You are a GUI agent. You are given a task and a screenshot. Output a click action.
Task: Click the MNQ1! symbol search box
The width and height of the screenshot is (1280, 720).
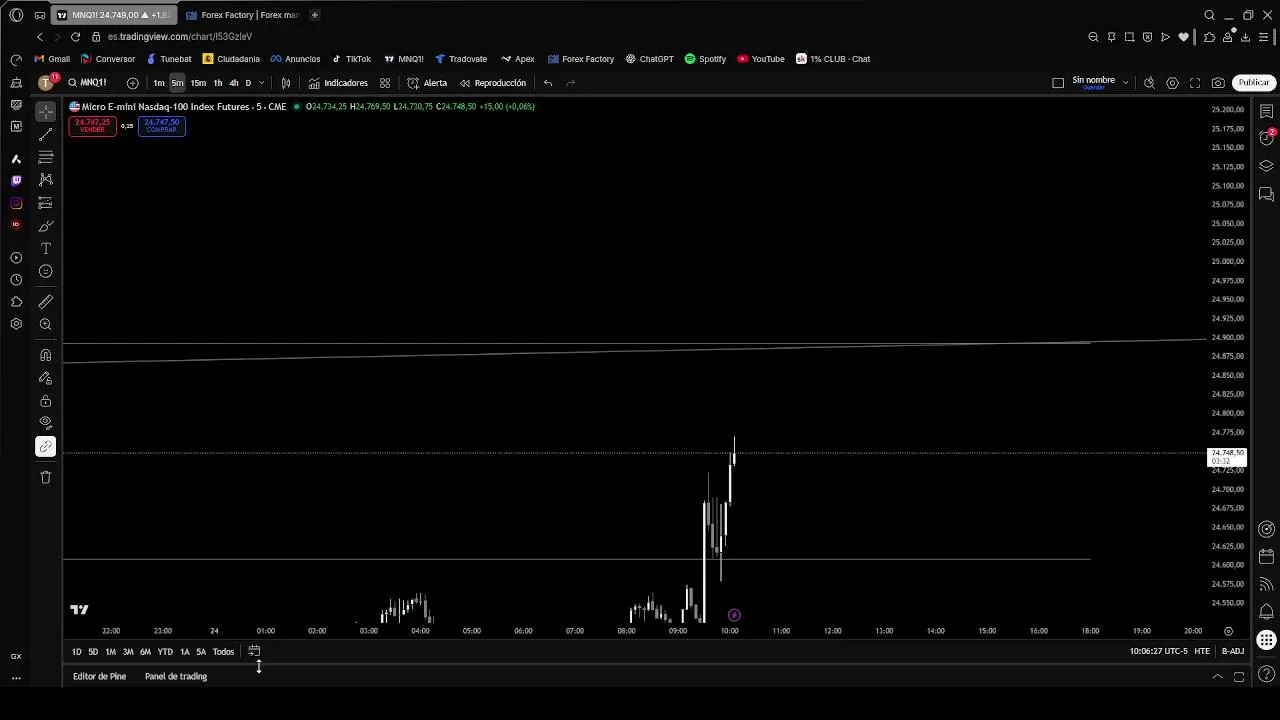[88, 83]
